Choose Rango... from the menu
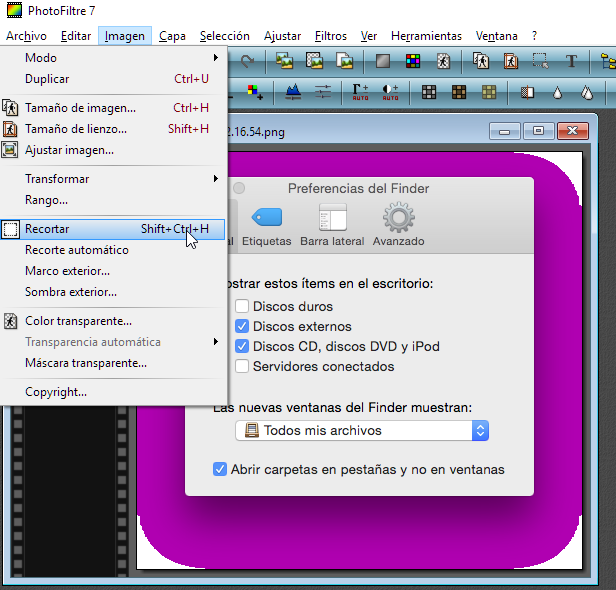Viewport: 616px width, 590px height. tap(114, 200)
